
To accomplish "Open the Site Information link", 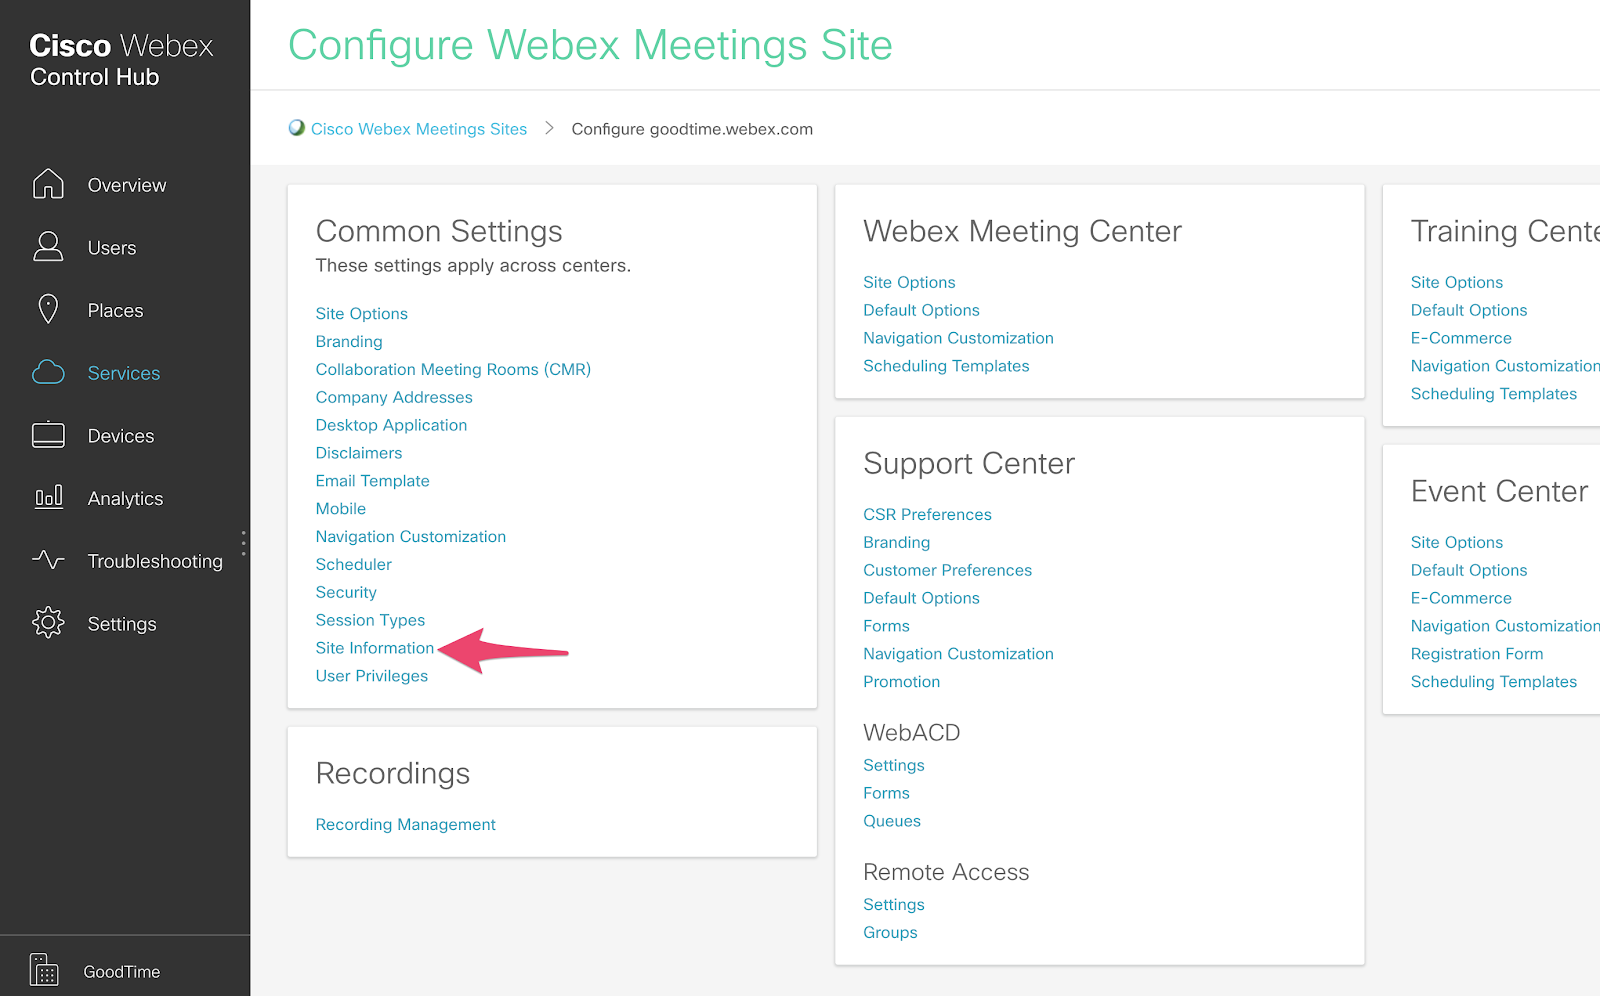I will (375, 648).
